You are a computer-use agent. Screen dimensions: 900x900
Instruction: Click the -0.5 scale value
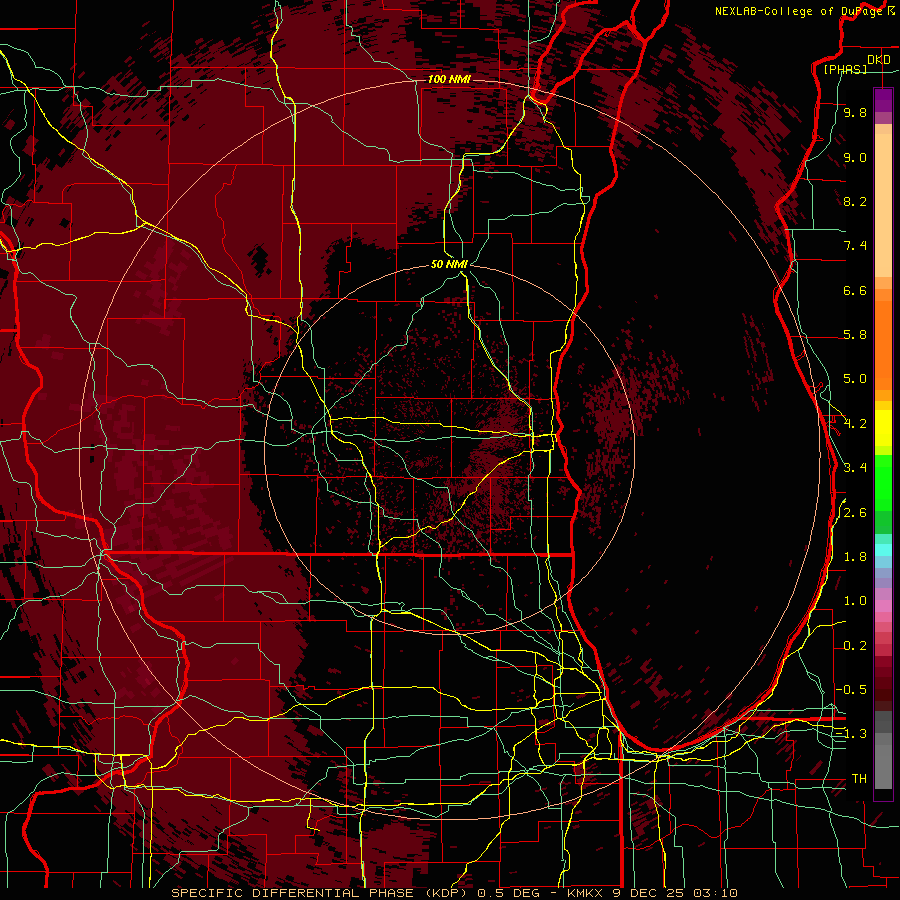click(851, 690)
